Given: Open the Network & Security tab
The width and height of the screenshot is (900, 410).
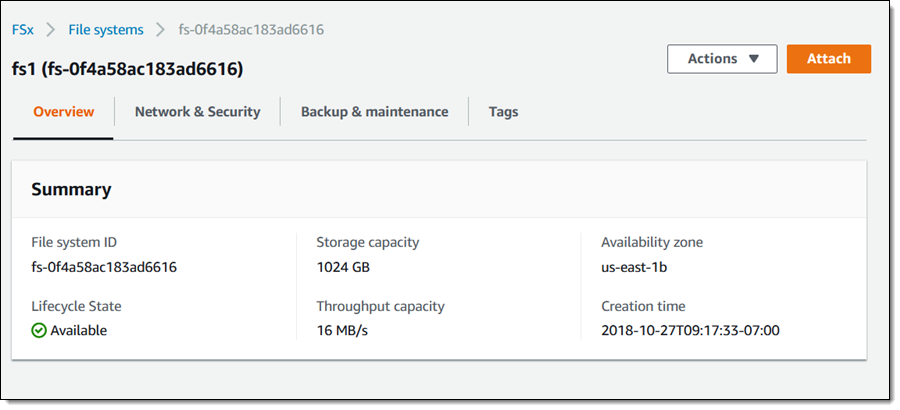Looking at the screenshot, I should pyautogui.click(x=197, y=112).
